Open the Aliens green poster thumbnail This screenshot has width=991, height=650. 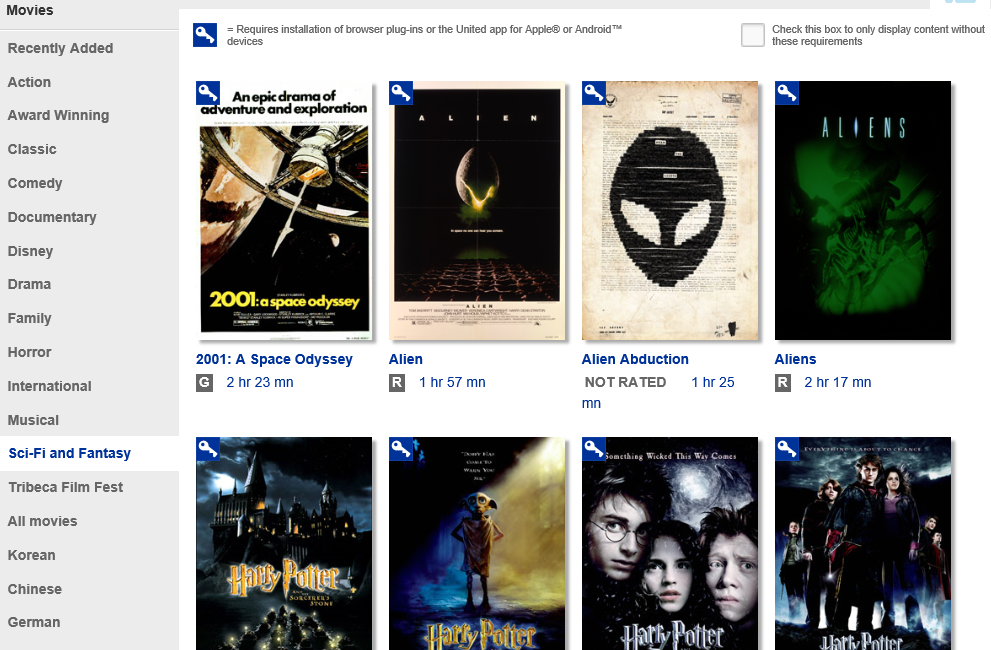(x=863, y=211)
